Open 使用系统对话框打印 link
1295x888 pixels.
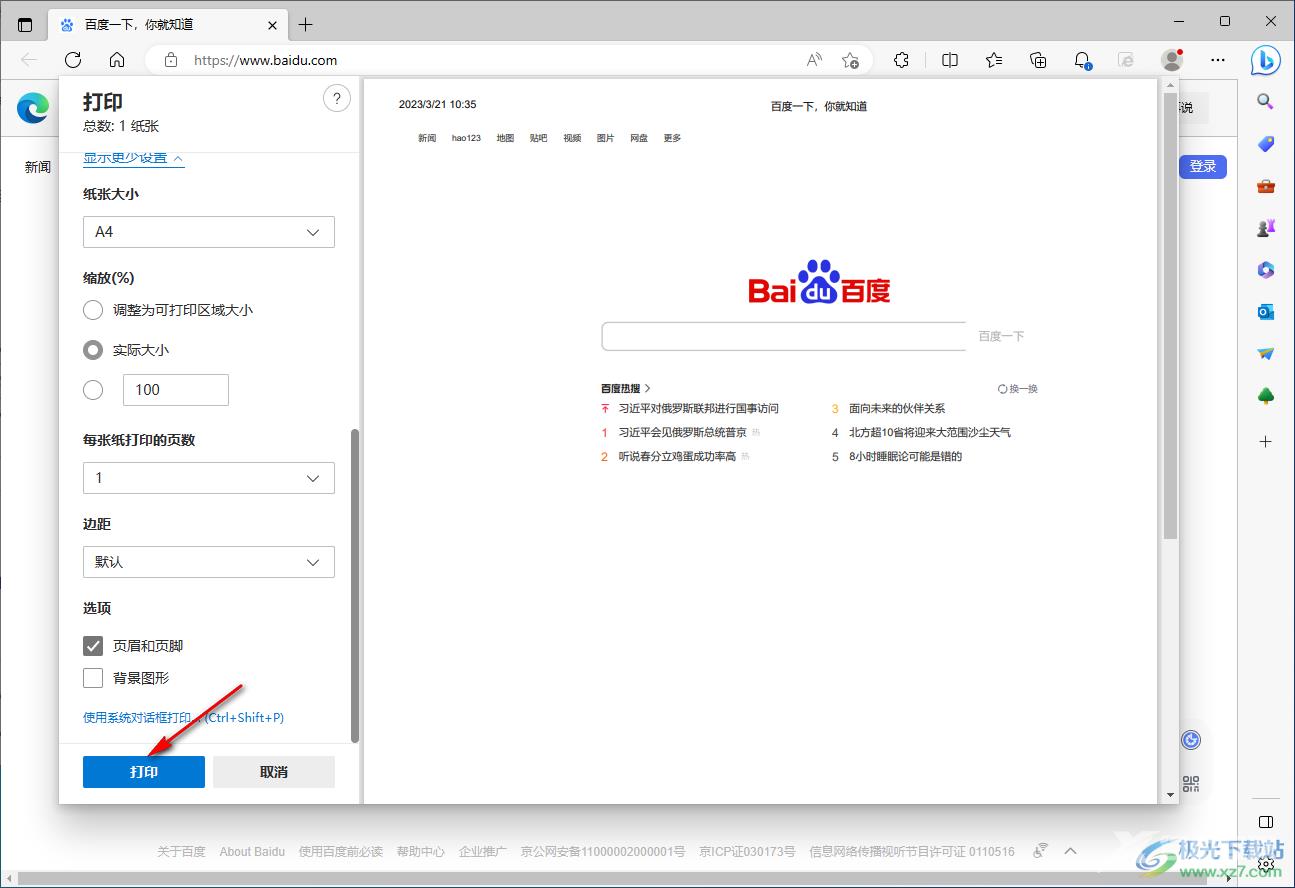184,717
